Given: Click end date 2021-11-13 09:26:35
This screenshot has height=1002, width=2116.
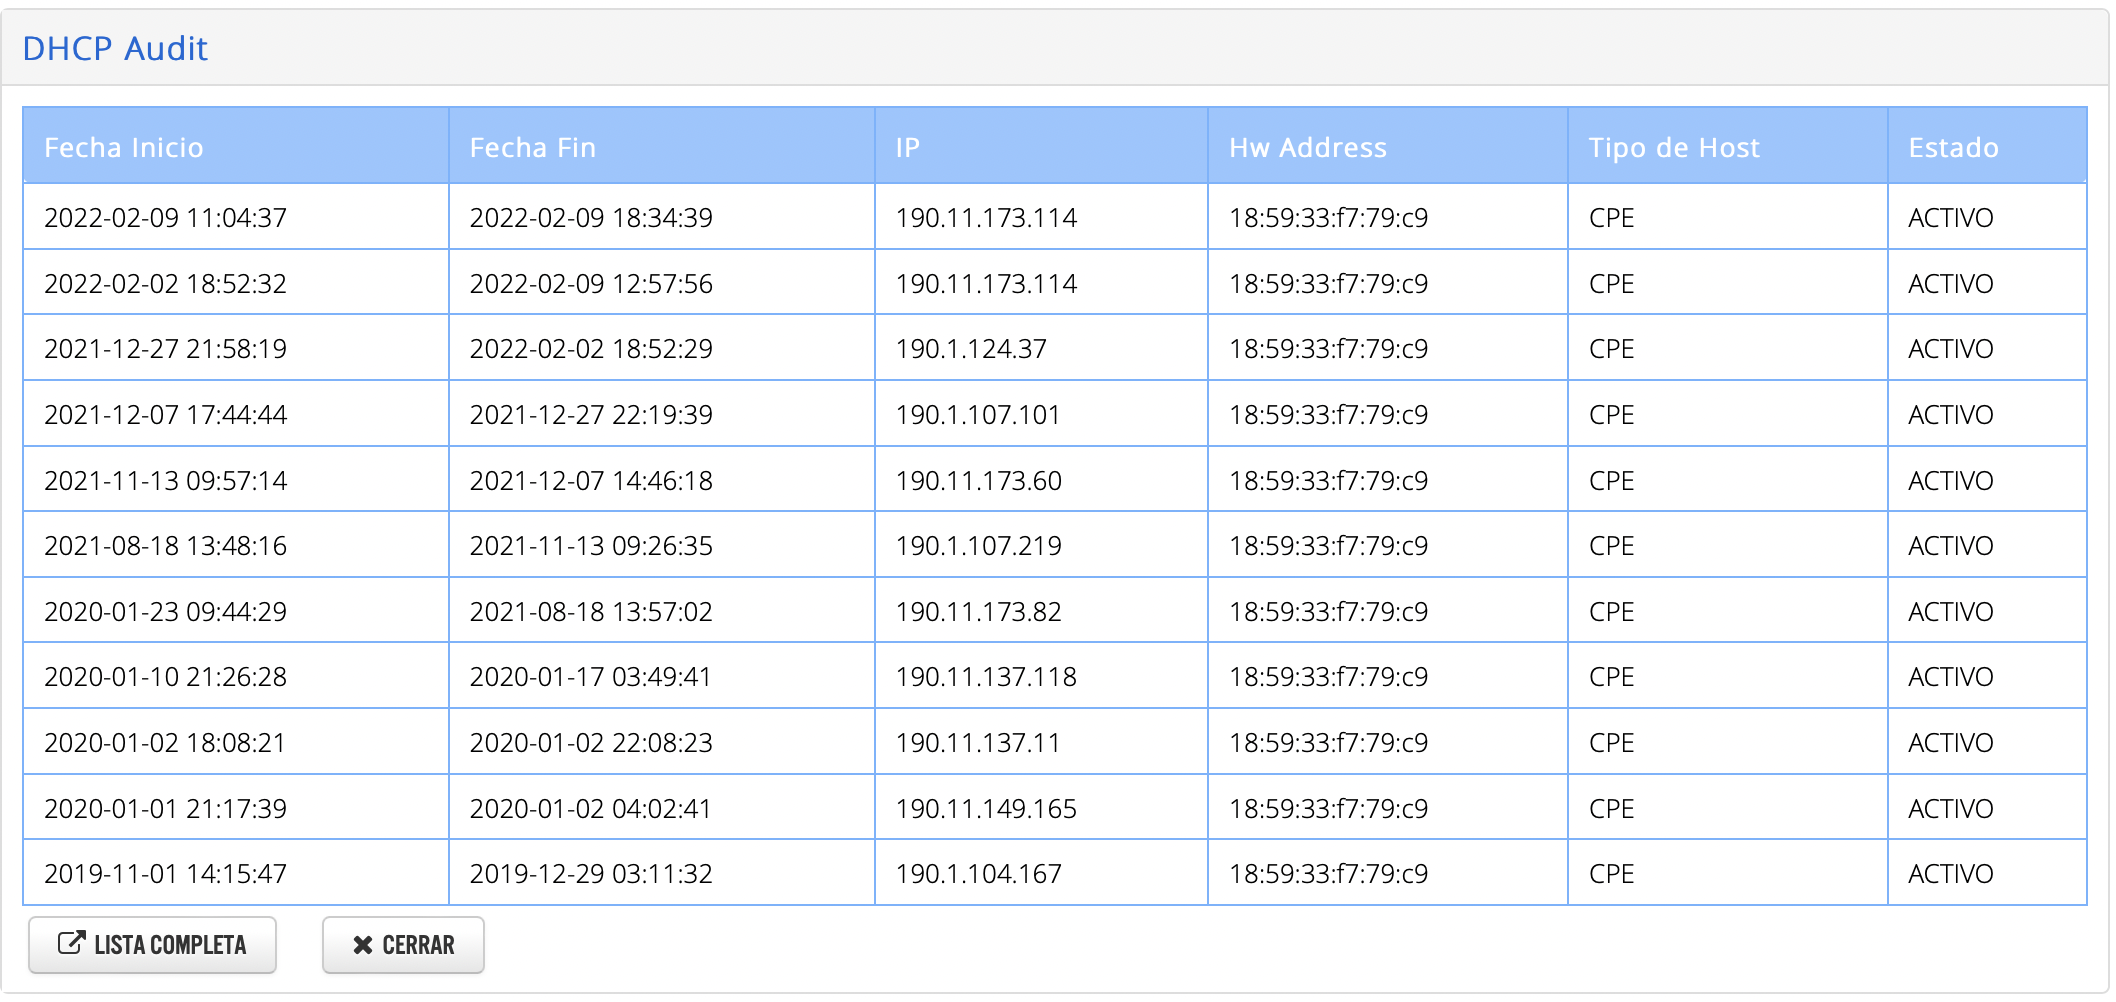Looking at the screenshot, I should (x=591, y=546).
